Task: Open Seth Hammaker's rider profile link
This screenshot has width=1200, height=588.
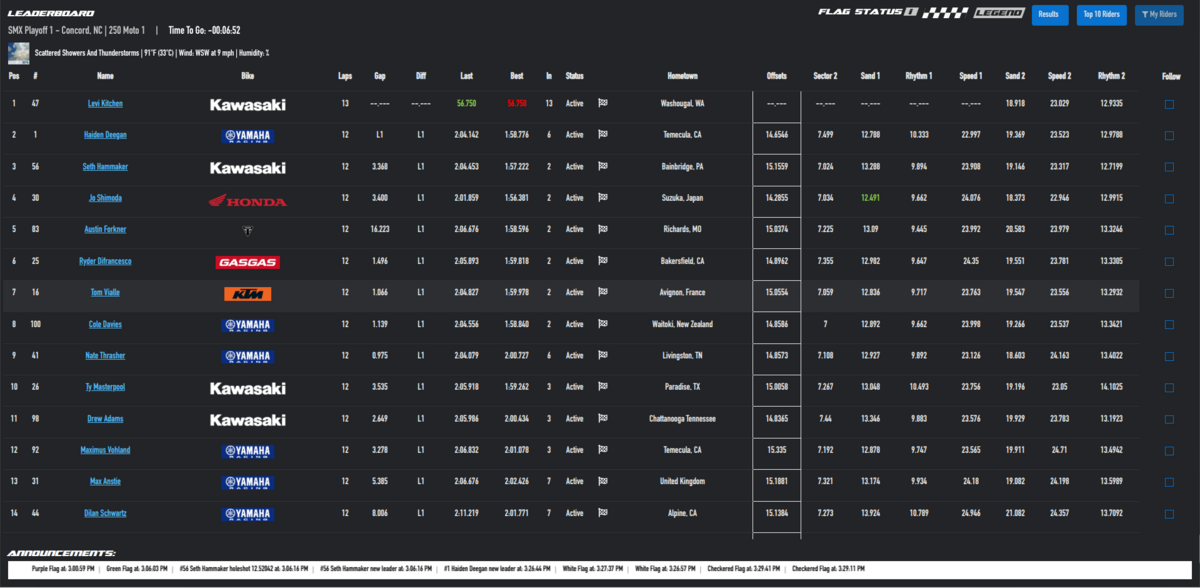Action: tap(105, 167)
